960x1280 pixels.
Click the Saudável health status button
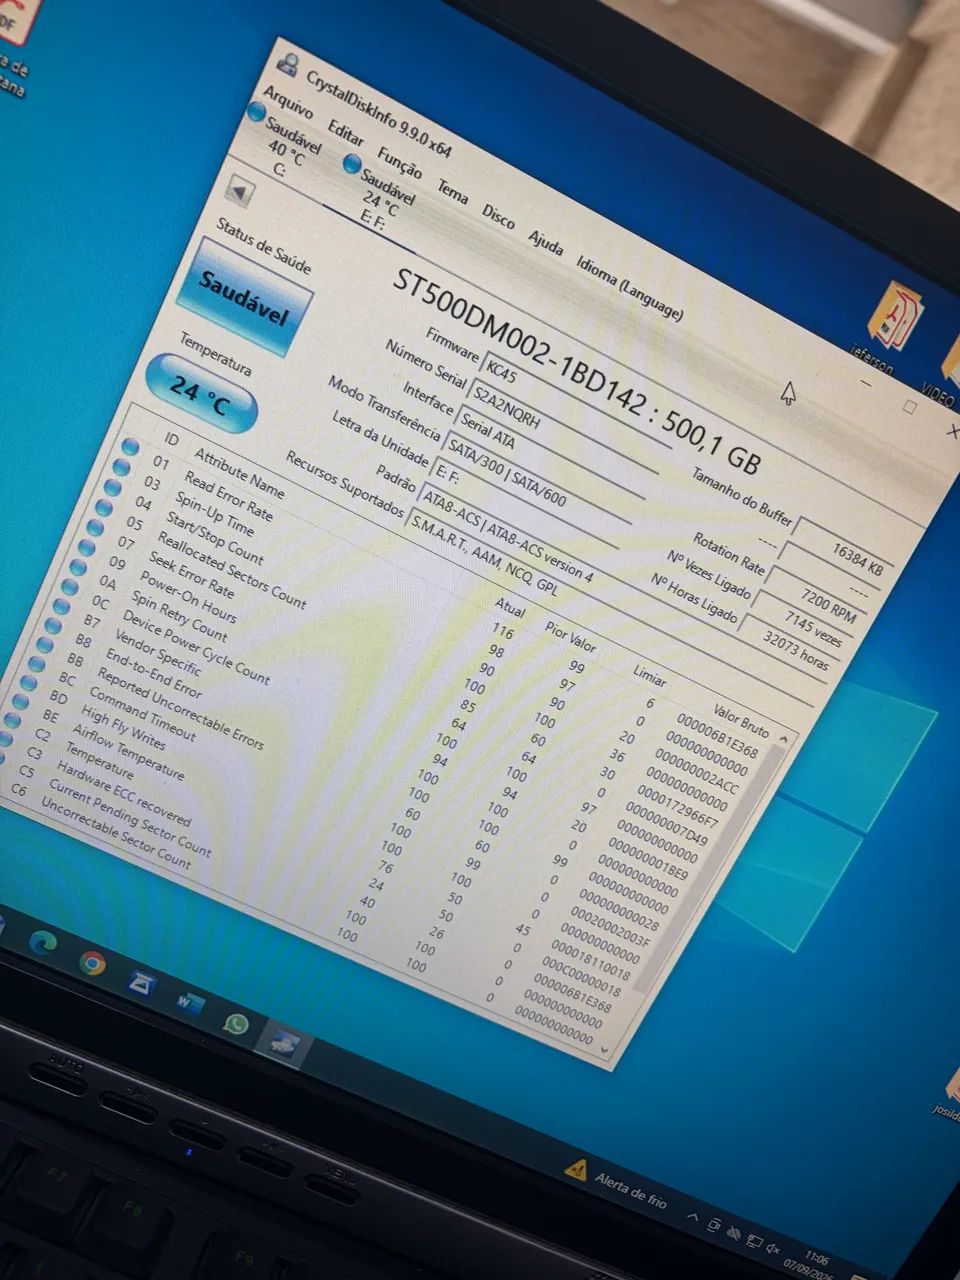click(243, 297)
